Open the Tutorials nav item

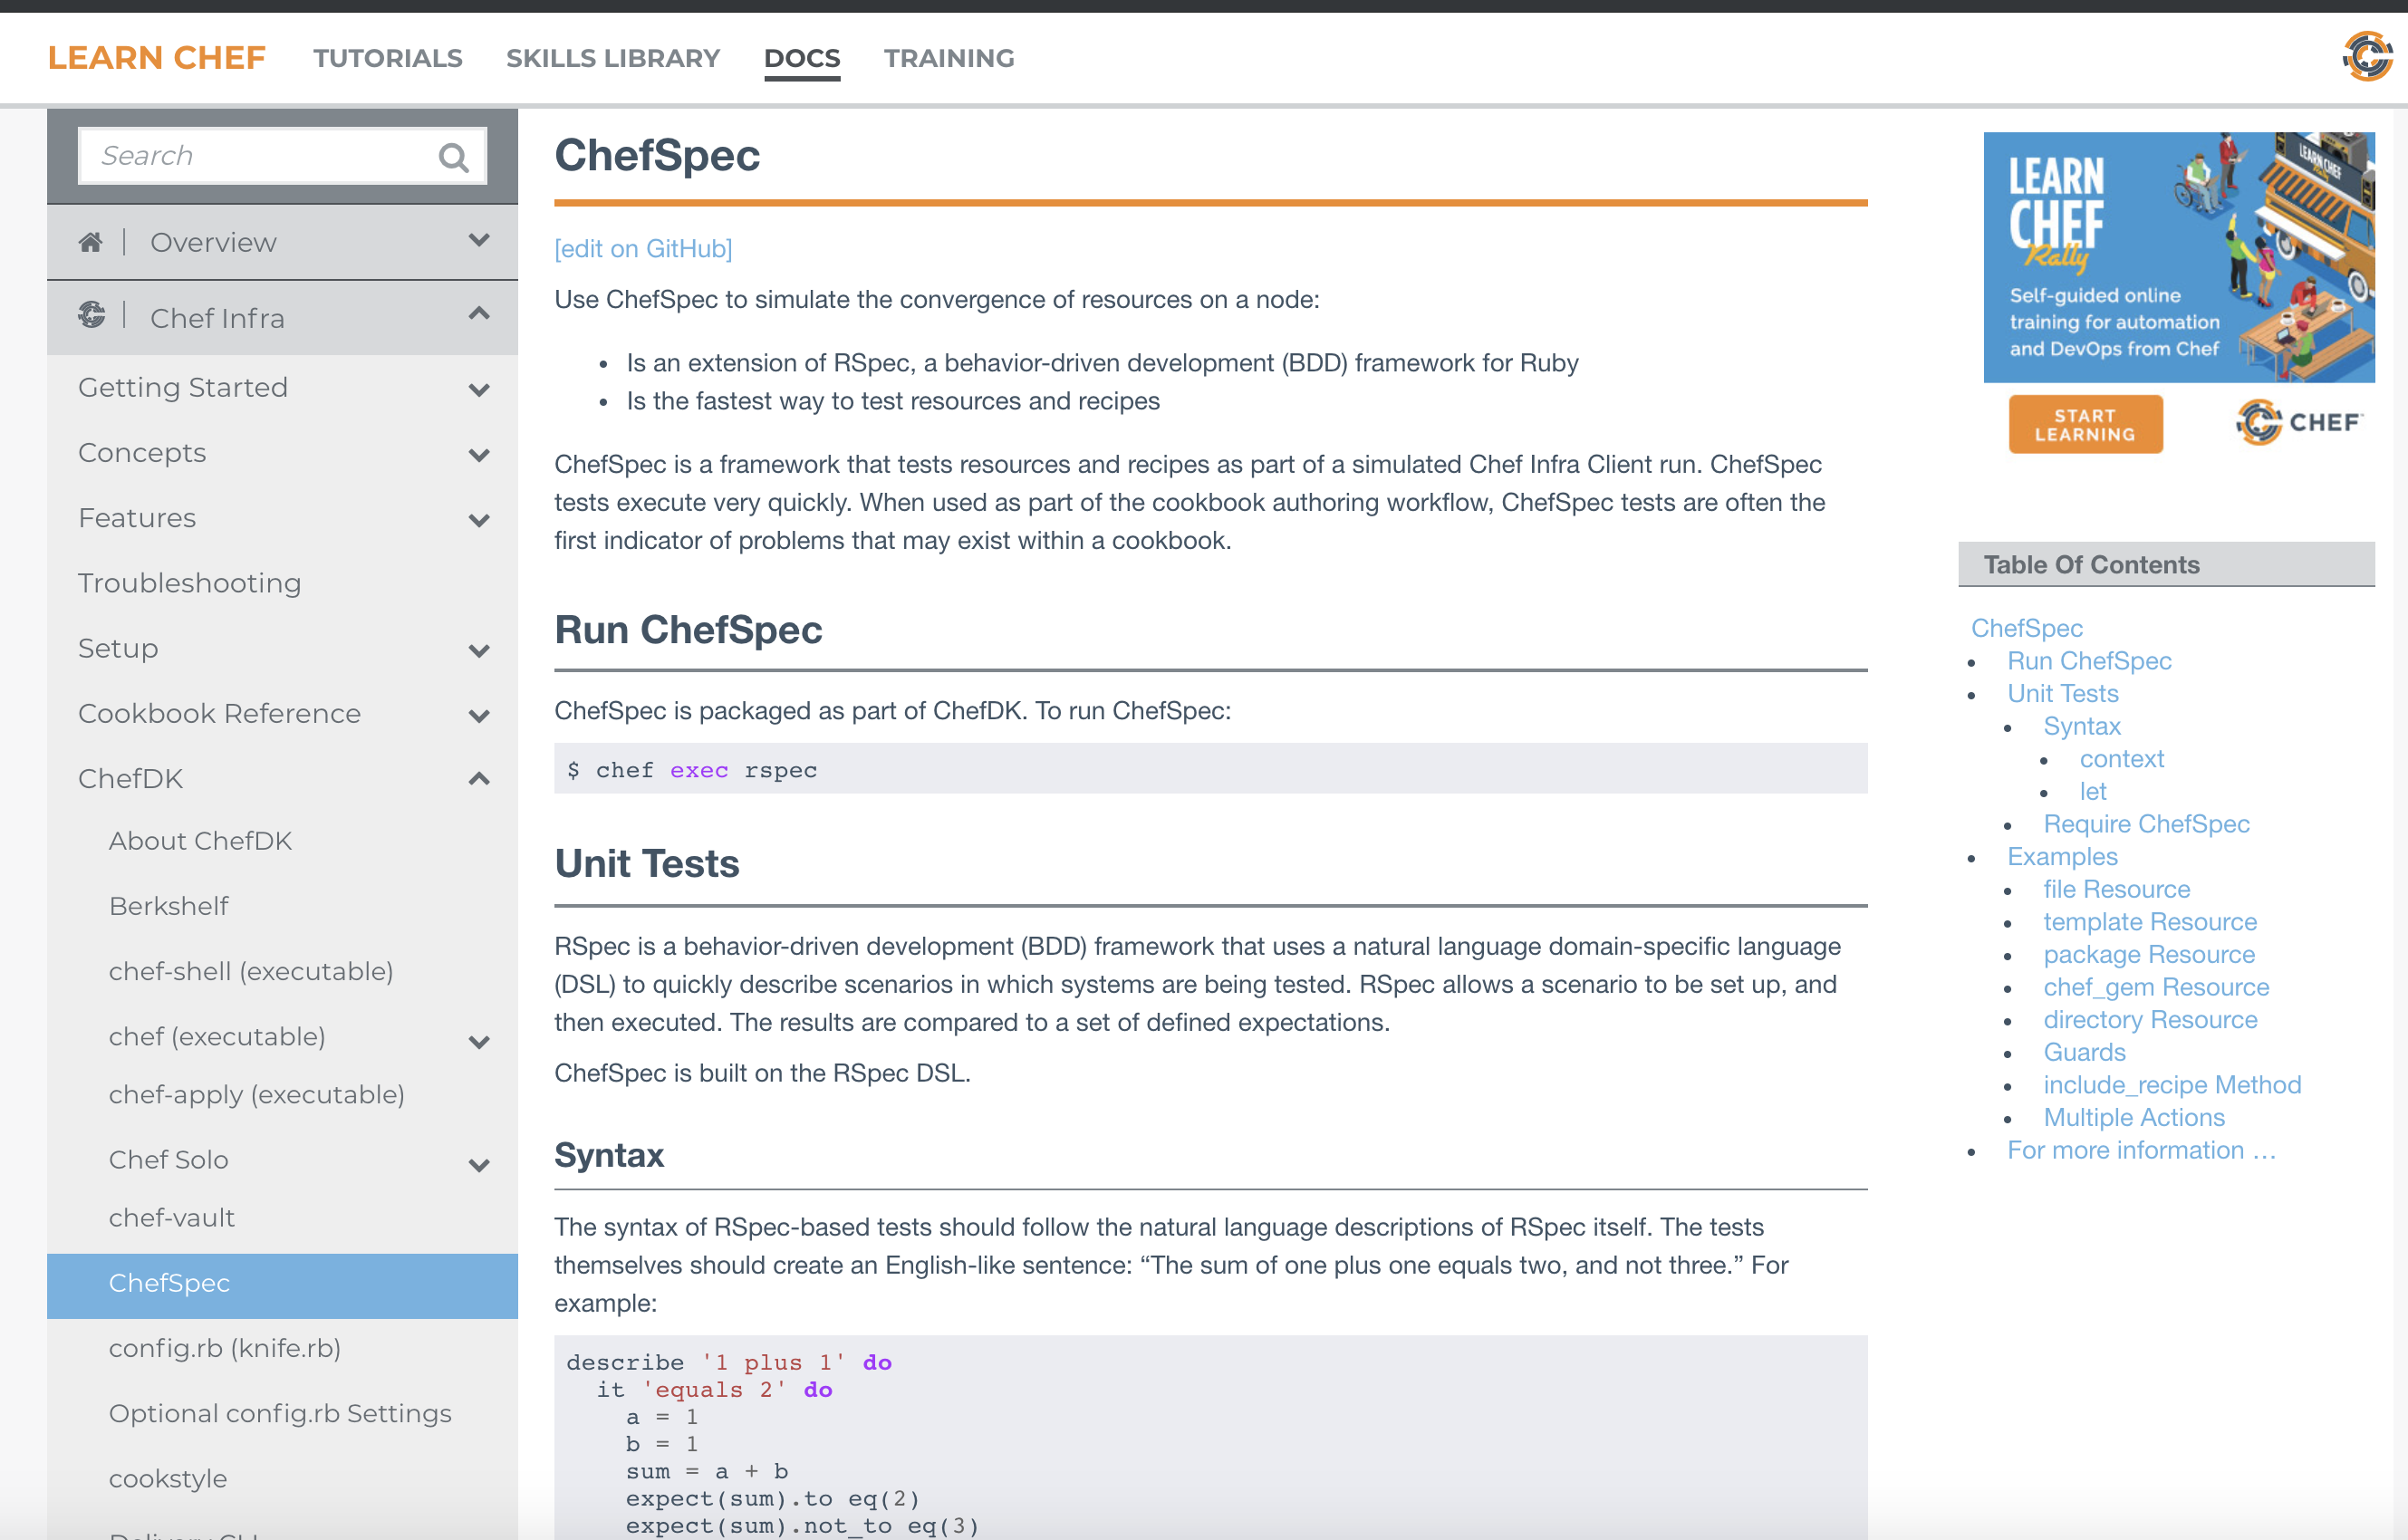(388, 58)
